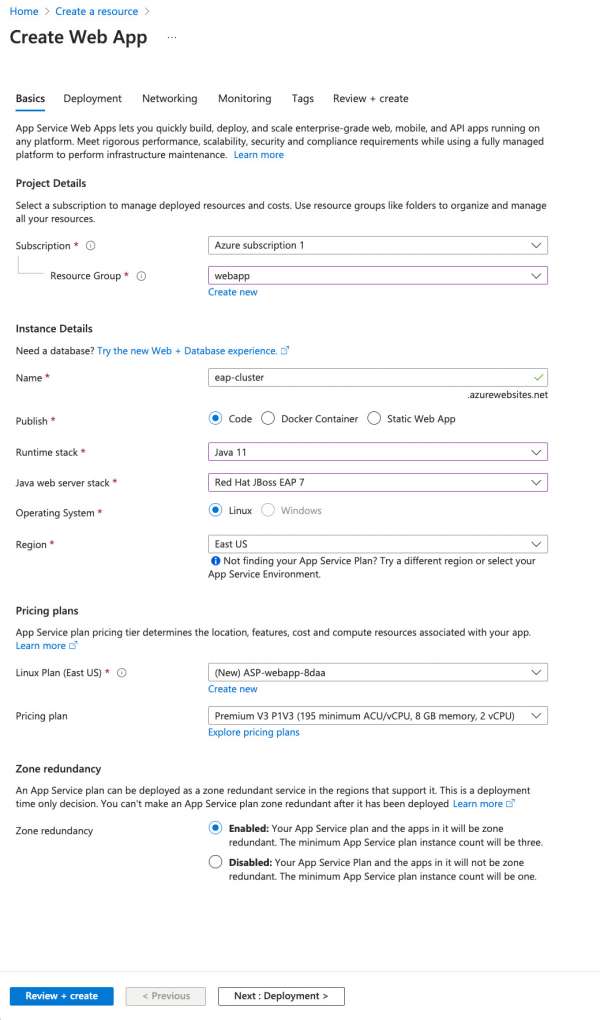Switch to the Networking tab
The width and height of the screenshot is (600, 1020).
click(169, 99)
